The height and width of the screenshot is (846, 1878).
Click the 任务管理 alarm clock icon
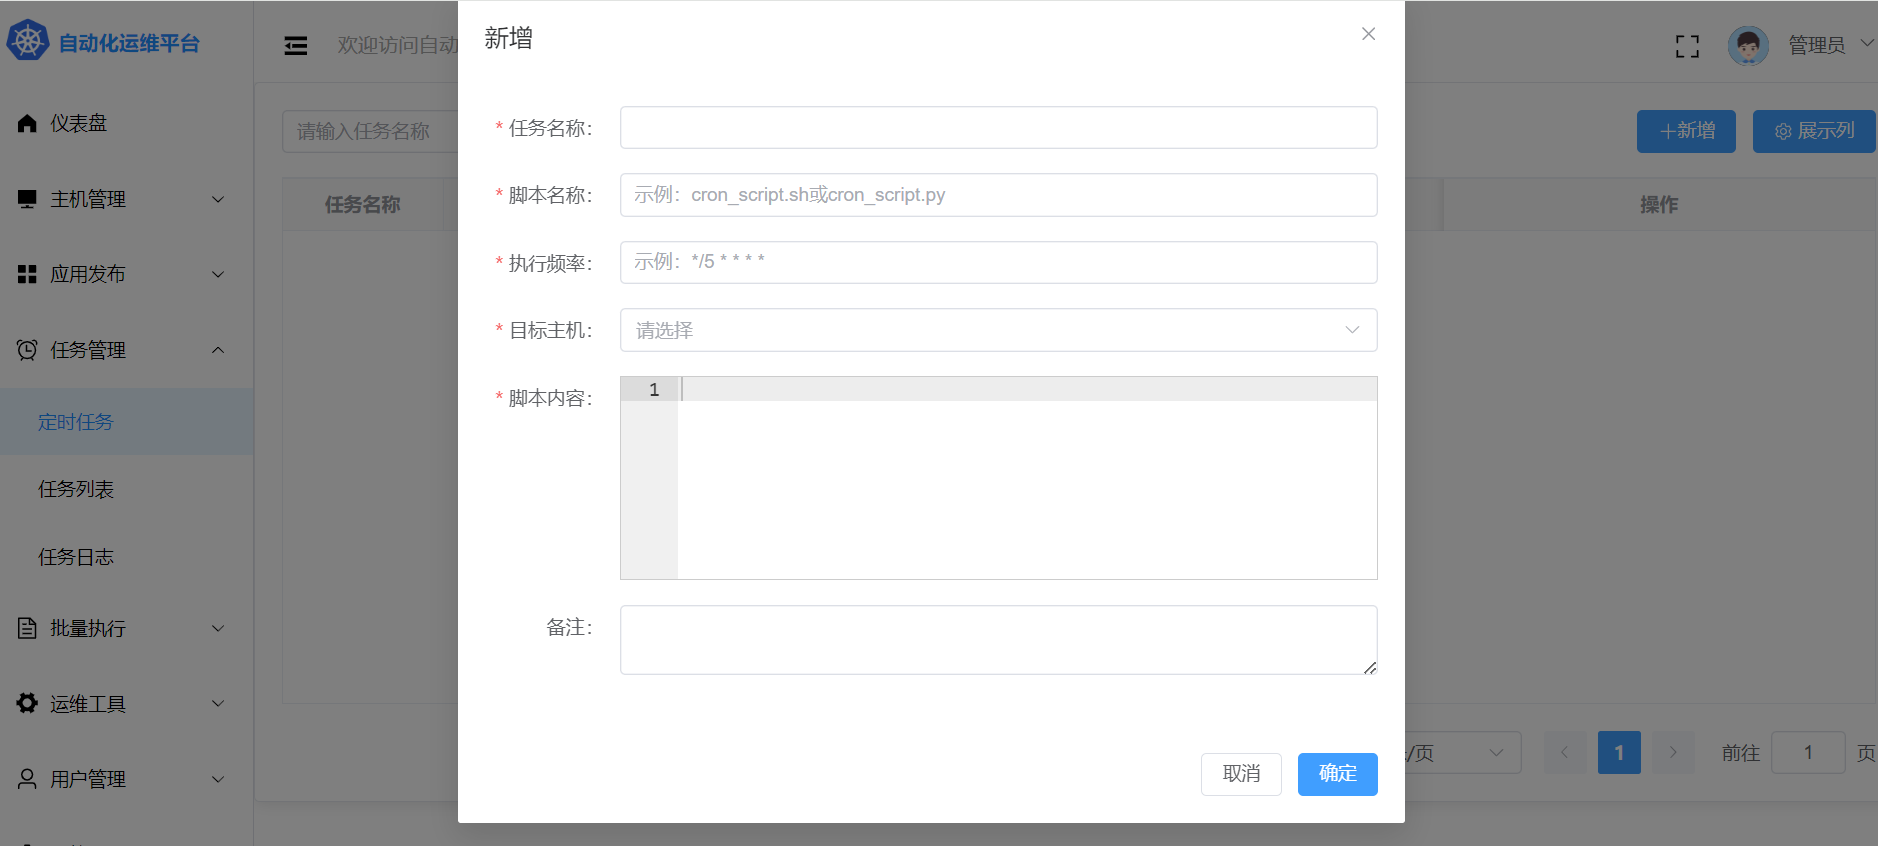pyautogui.click(x=27, y=350)
